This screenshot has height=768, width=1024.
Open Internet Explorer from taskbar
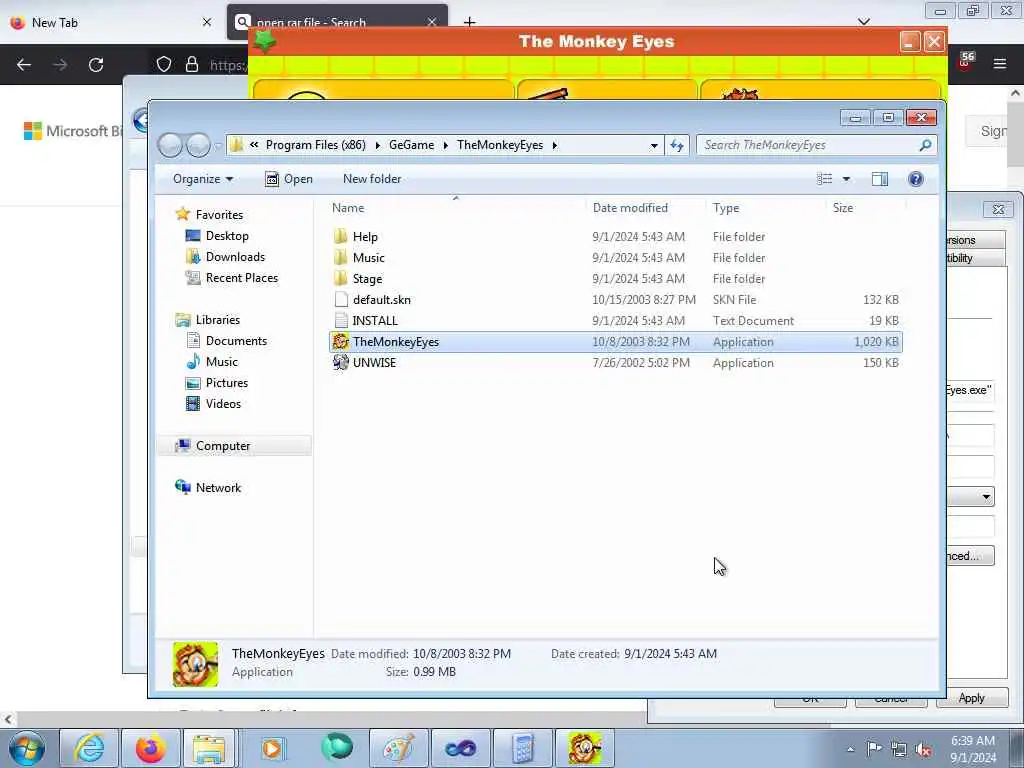[89, 748]
